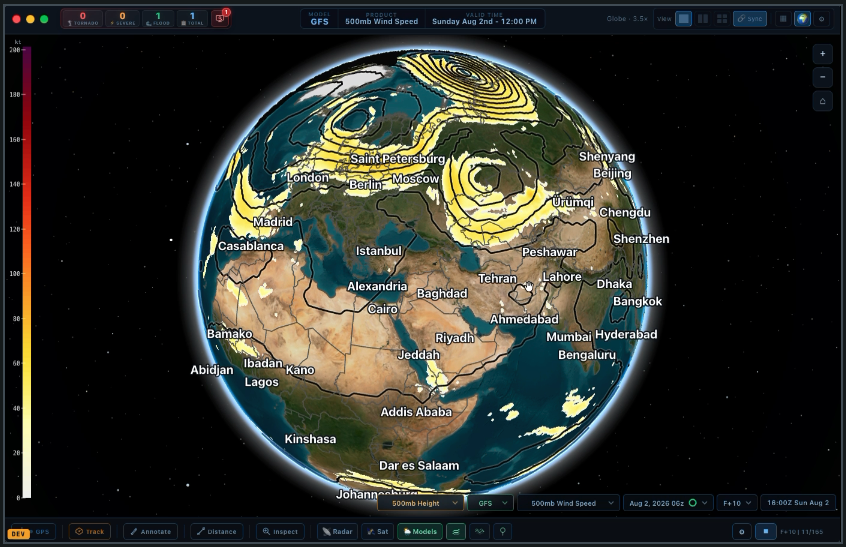
Task: Click the 500mb Wind Speed product header
Action: [x=381, y=19]
